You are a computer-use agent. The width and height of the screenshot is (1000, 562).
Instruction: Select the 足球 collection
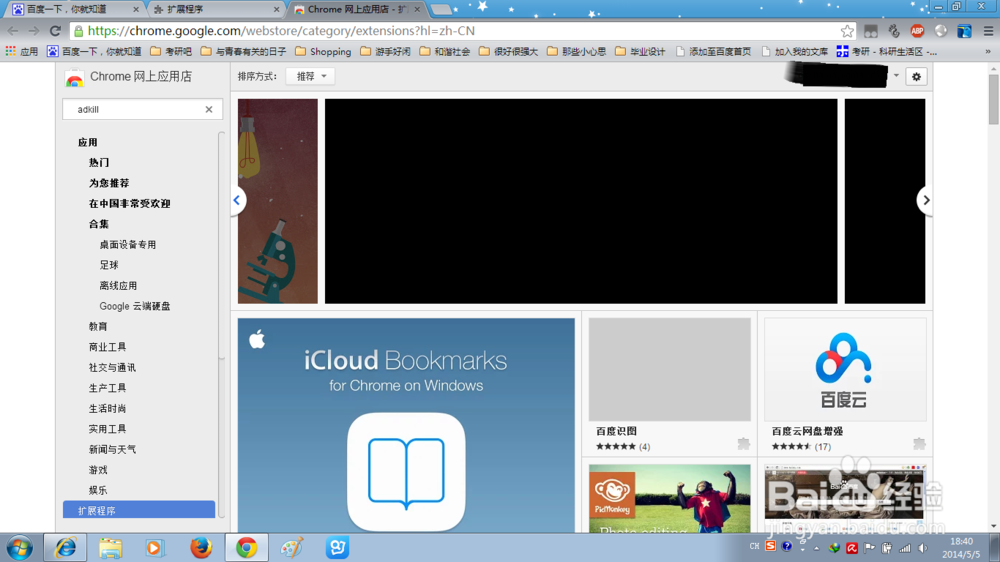[x=109, y=265]
